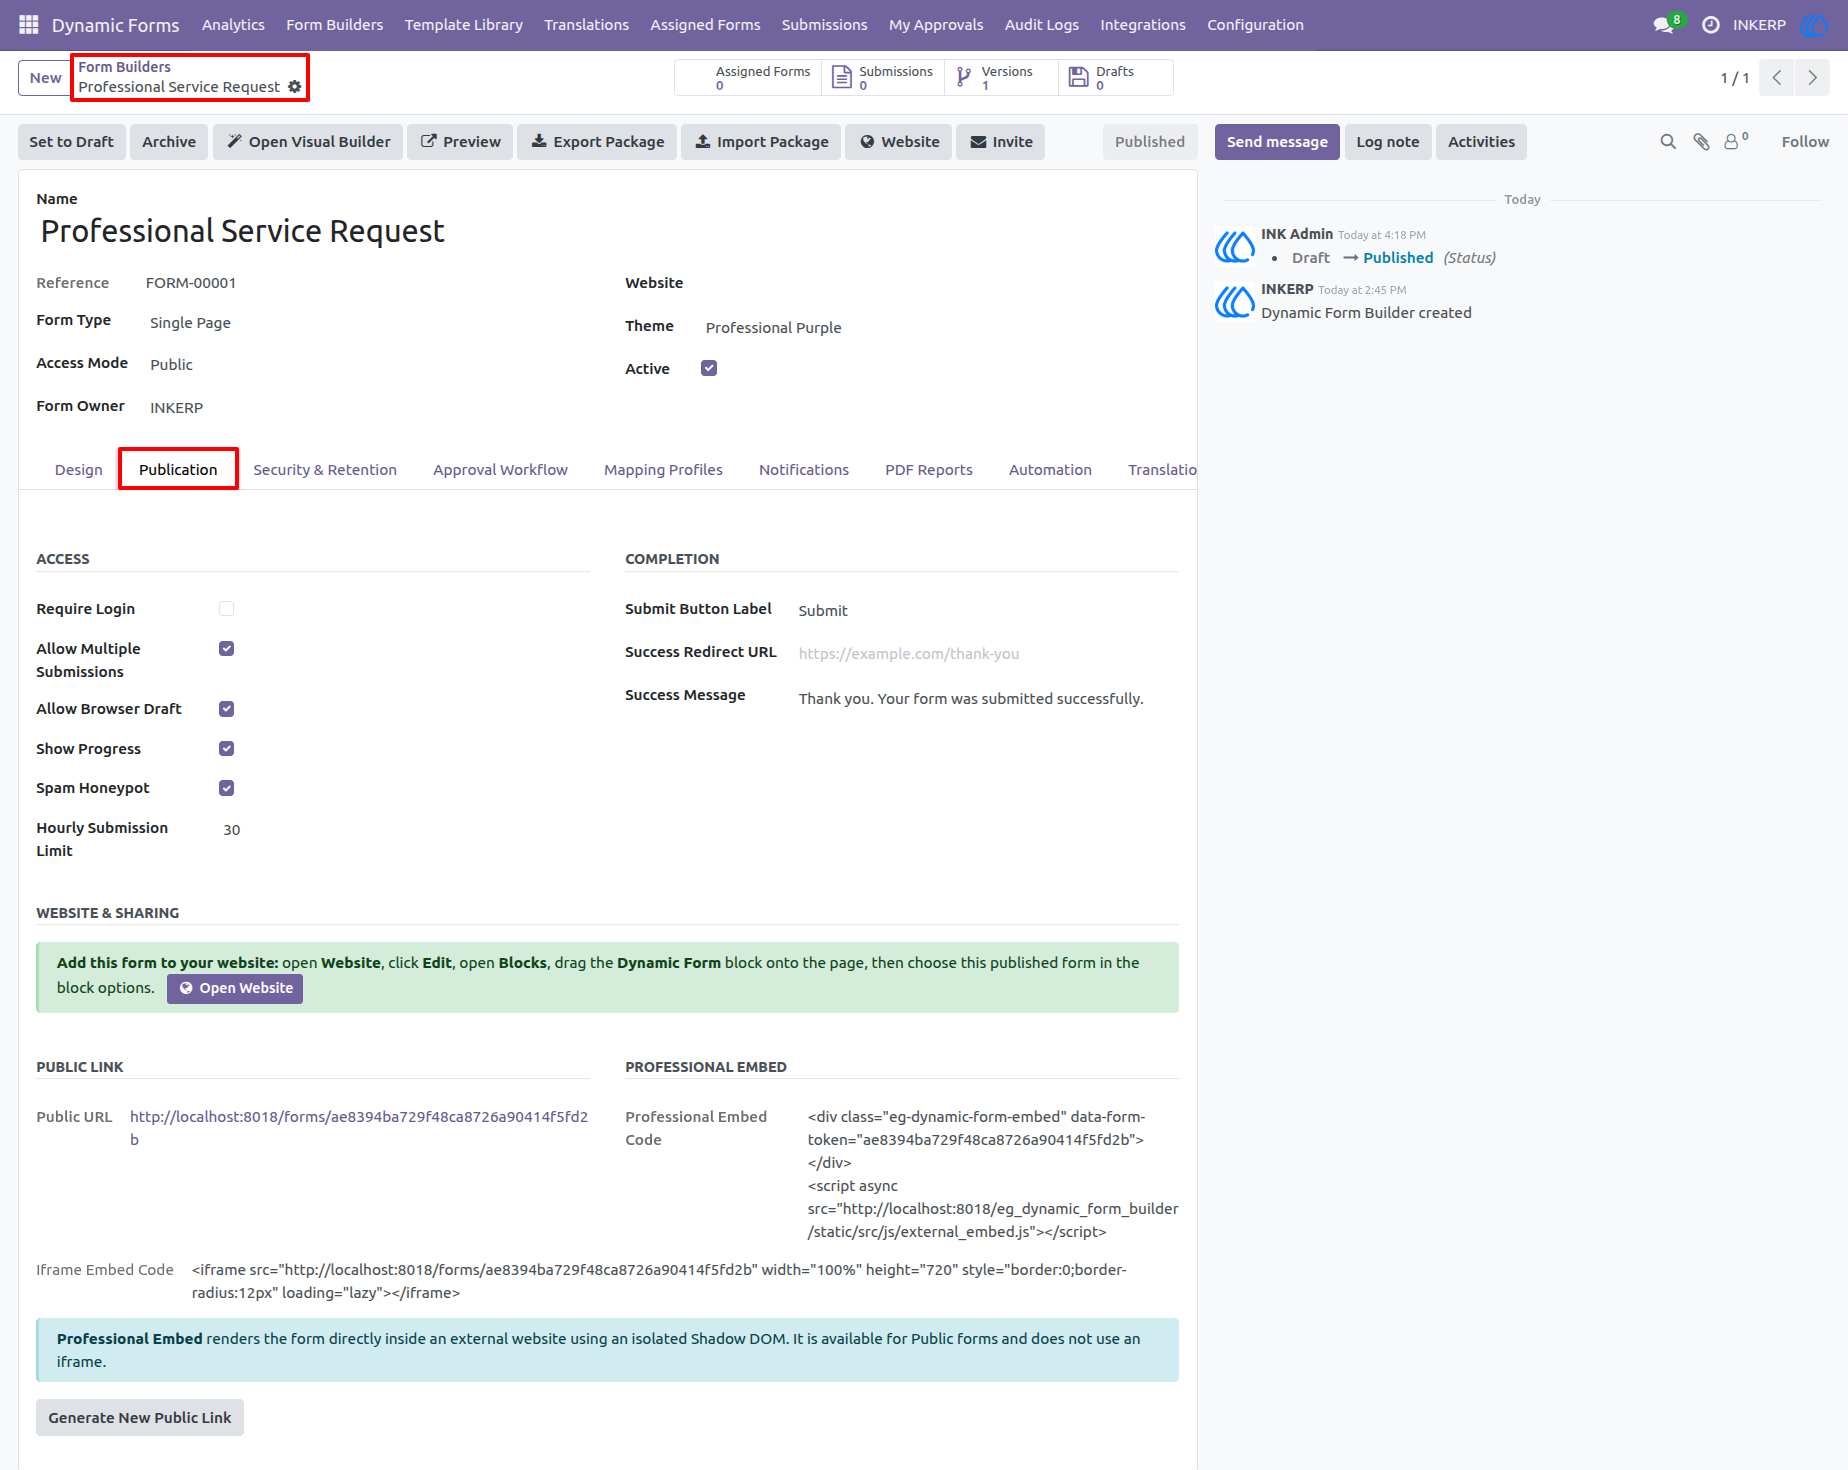Click the Export Package button
The width and height of the screenshot is (1848, 1470).
[597, 142]
